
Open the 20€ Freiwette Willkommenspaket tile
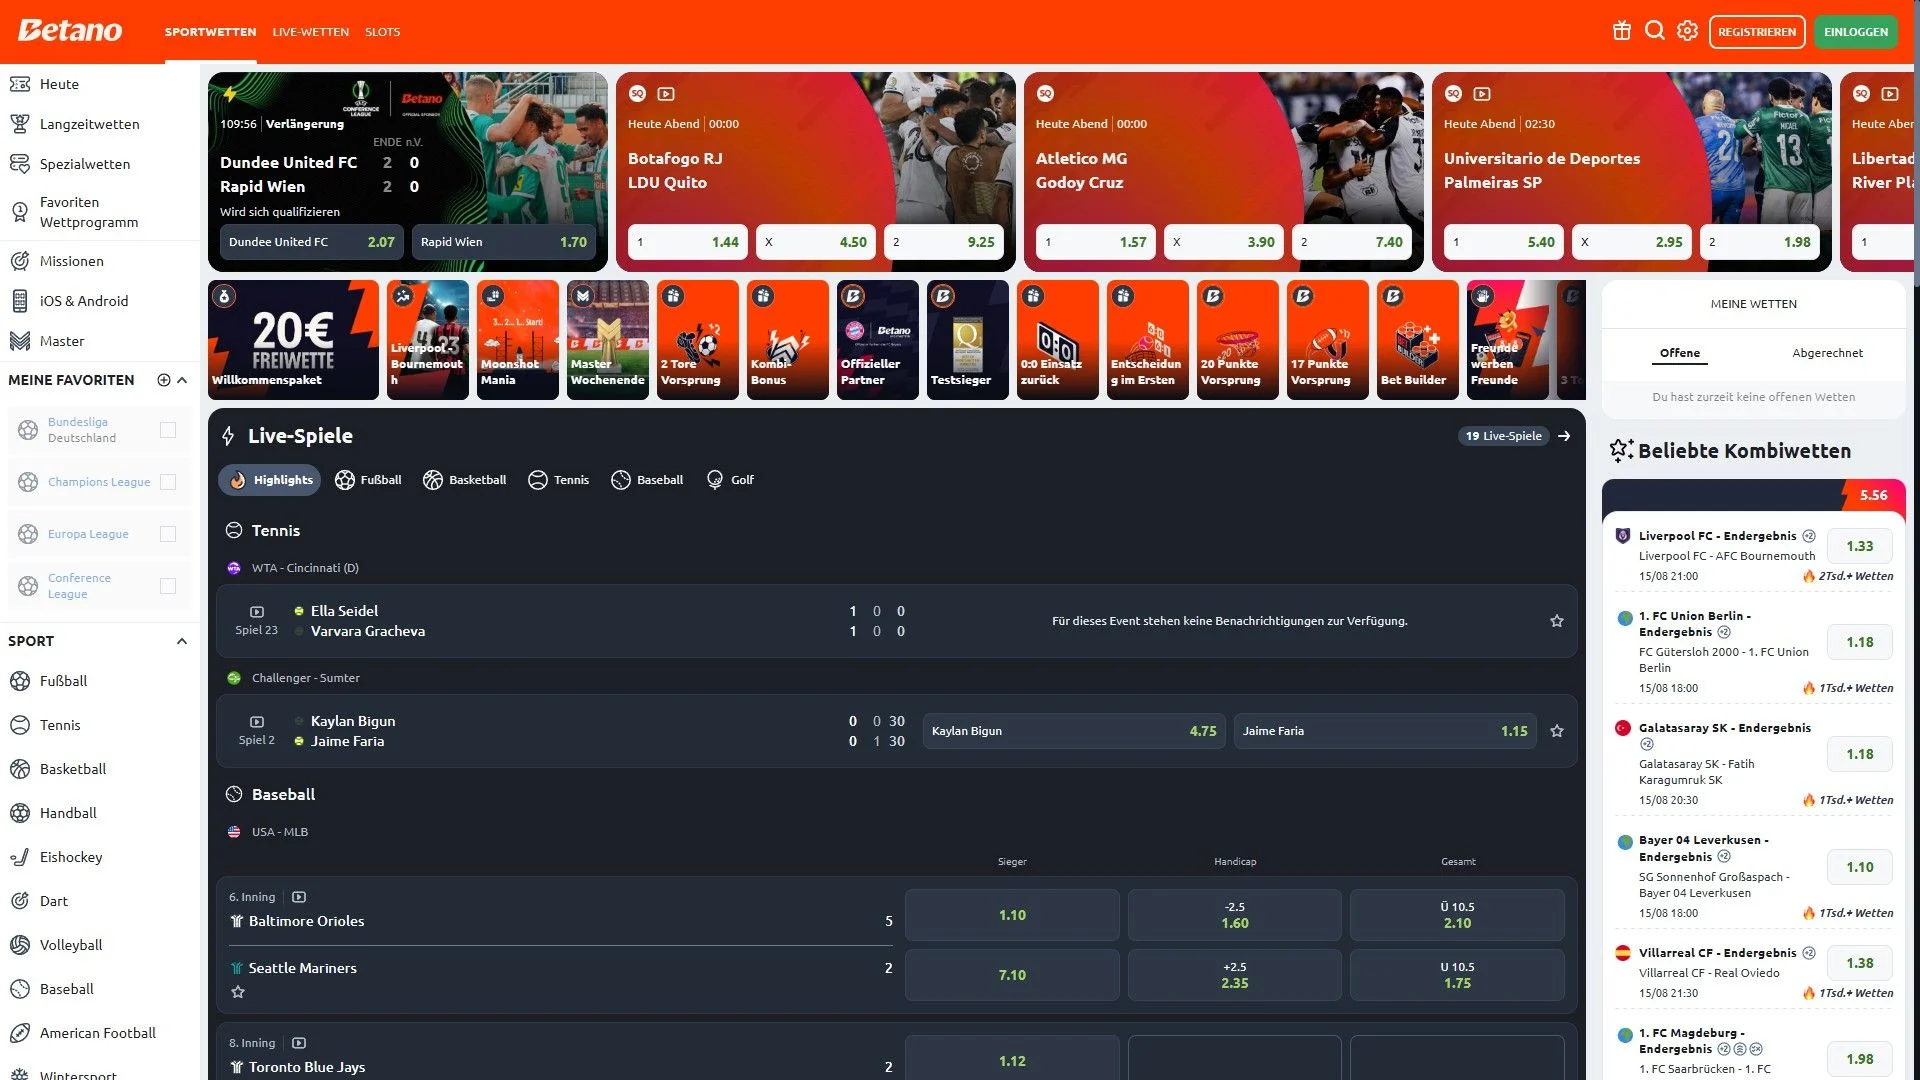coord(293,340)
